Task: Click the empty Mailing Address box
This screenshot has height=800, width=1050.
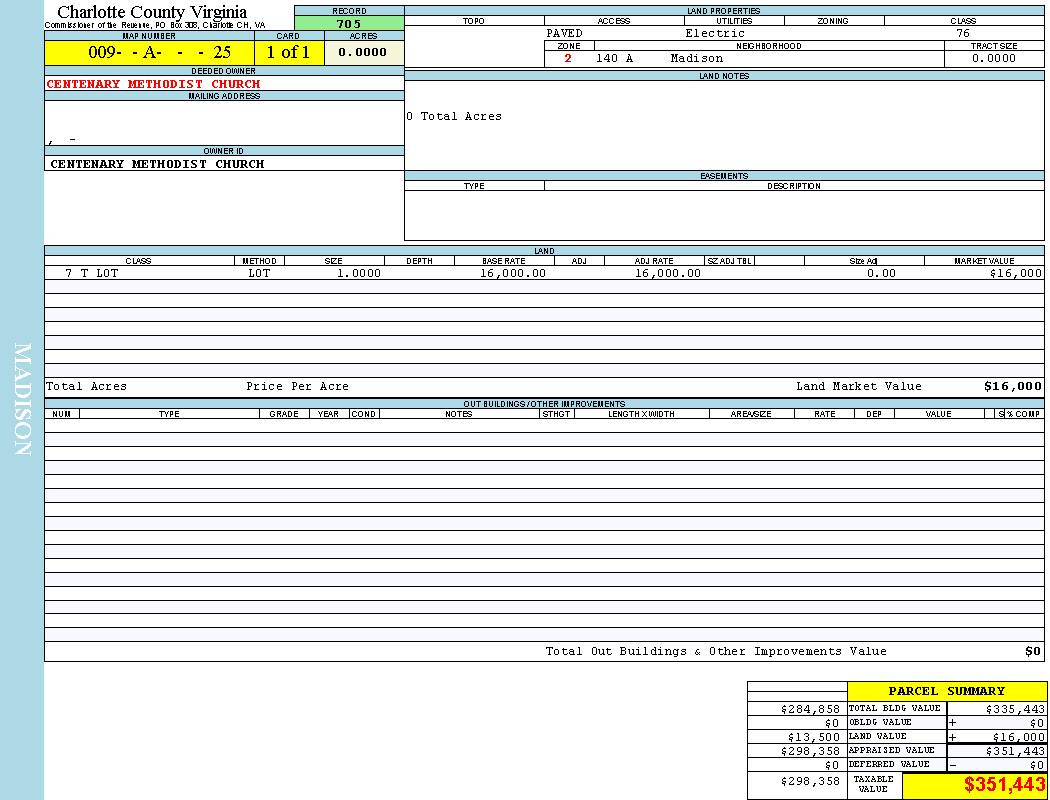Action: pyautogui.click(x=223, y=122)
